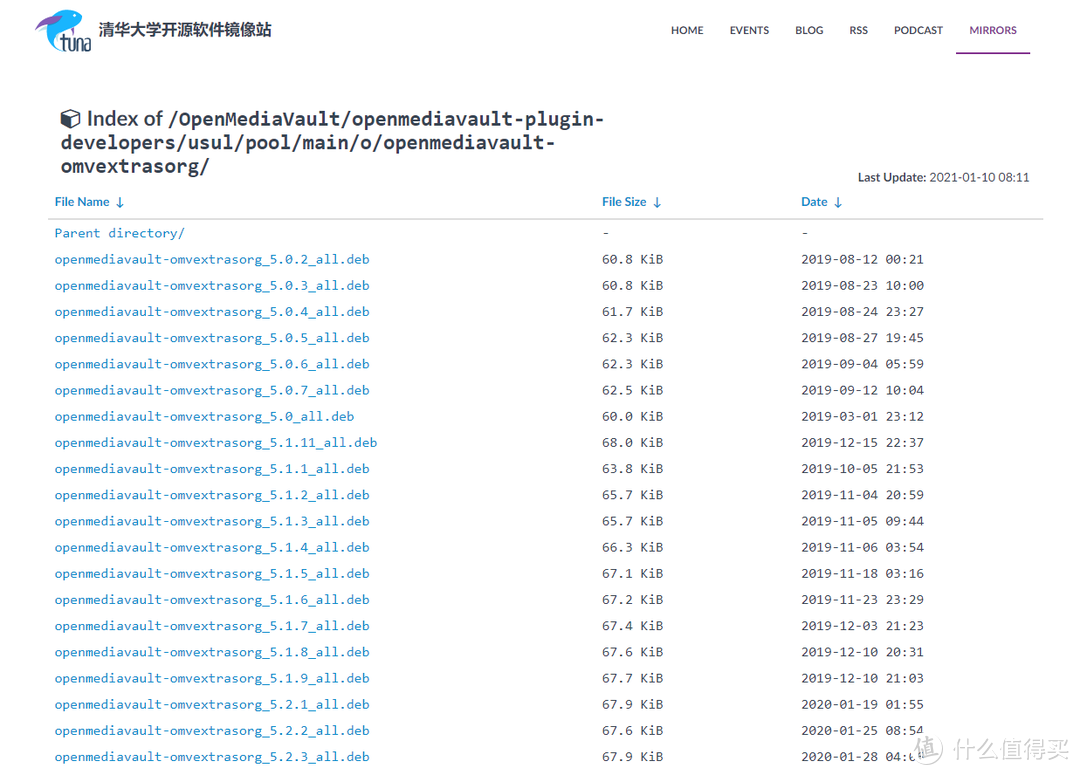1080x775 pixels.
Task: Click the box icon beside Index of
Action: [70, 118]
